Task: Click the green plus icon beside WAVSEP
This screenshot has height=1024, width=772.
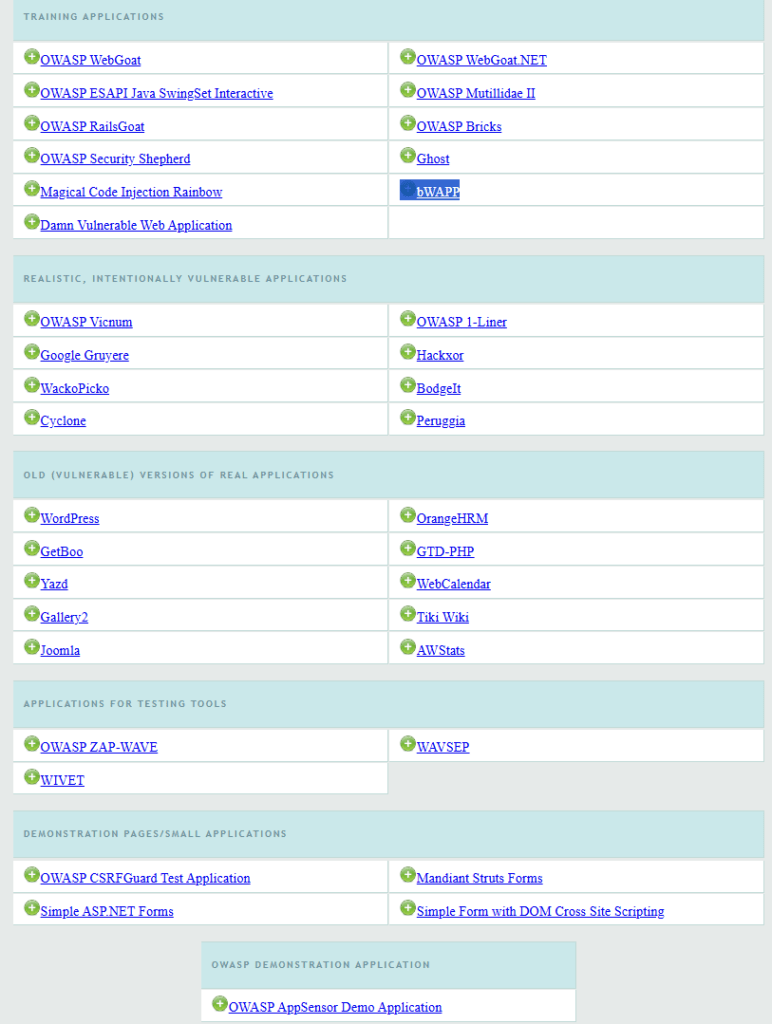Action: [x=408, y=744]
